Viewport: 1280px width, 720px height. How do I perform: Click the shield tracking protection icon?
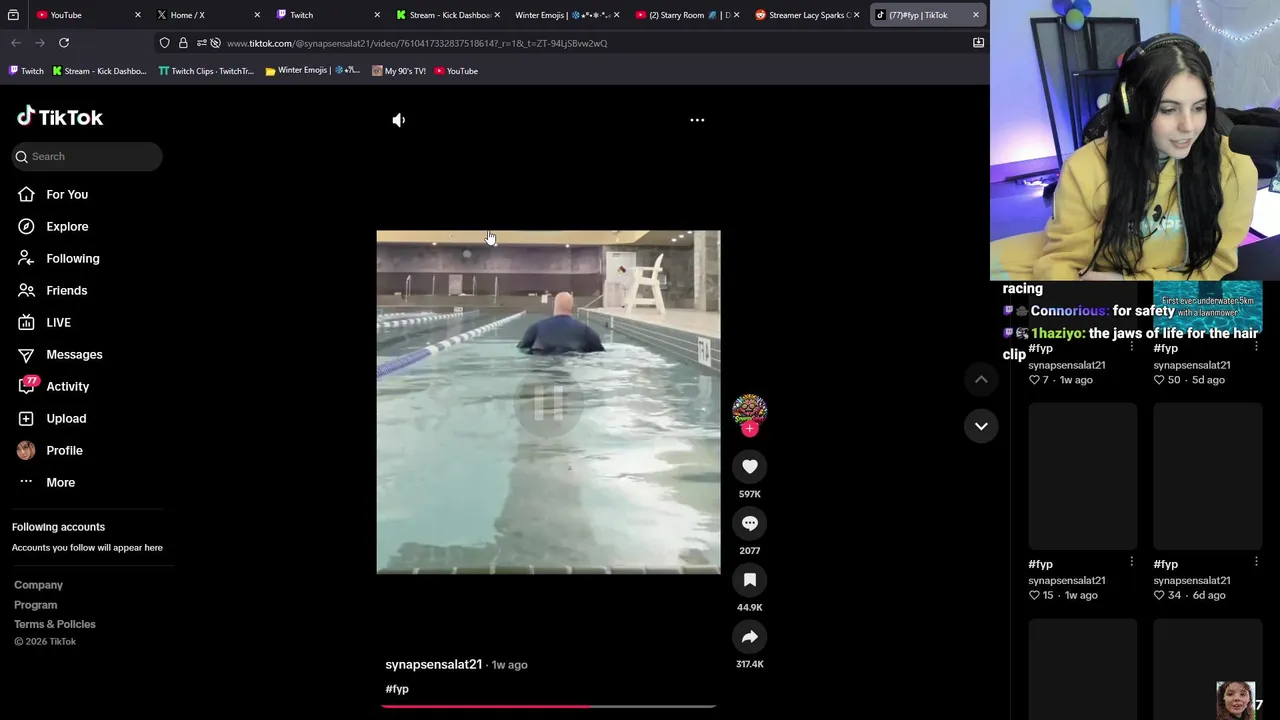coord(165,43)
